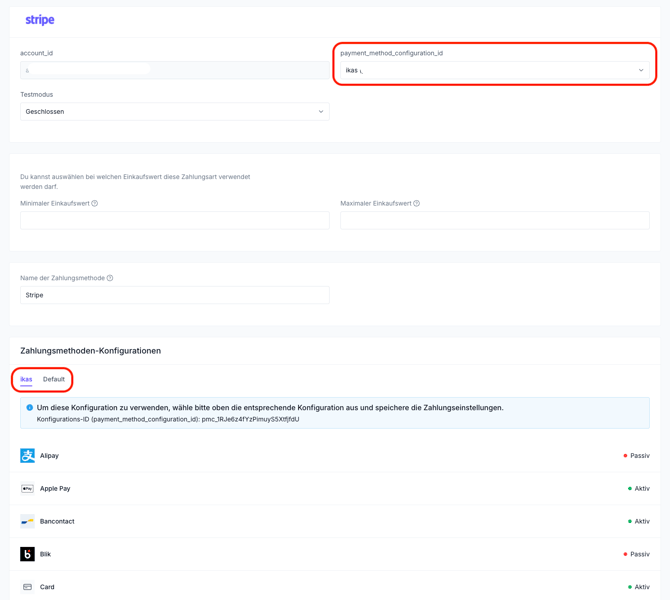Click the Alipay logo icon
The height and width of the screenshot is (600, 670).
pyautogui.click(x=27, y=456)
